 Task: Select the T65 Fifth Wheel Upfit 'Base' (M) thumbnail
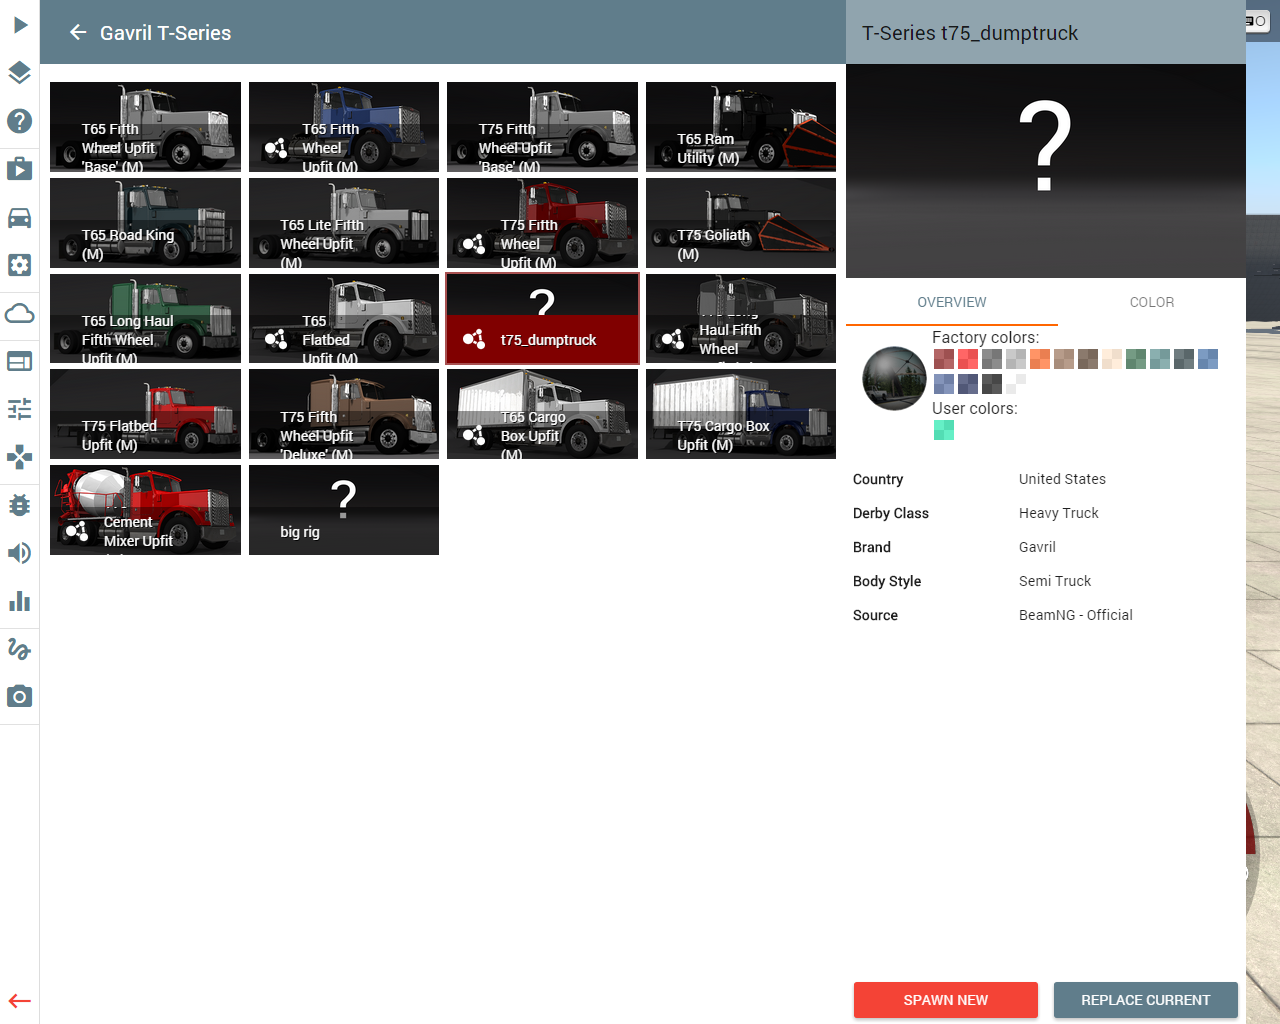click(x=145, y=127)
